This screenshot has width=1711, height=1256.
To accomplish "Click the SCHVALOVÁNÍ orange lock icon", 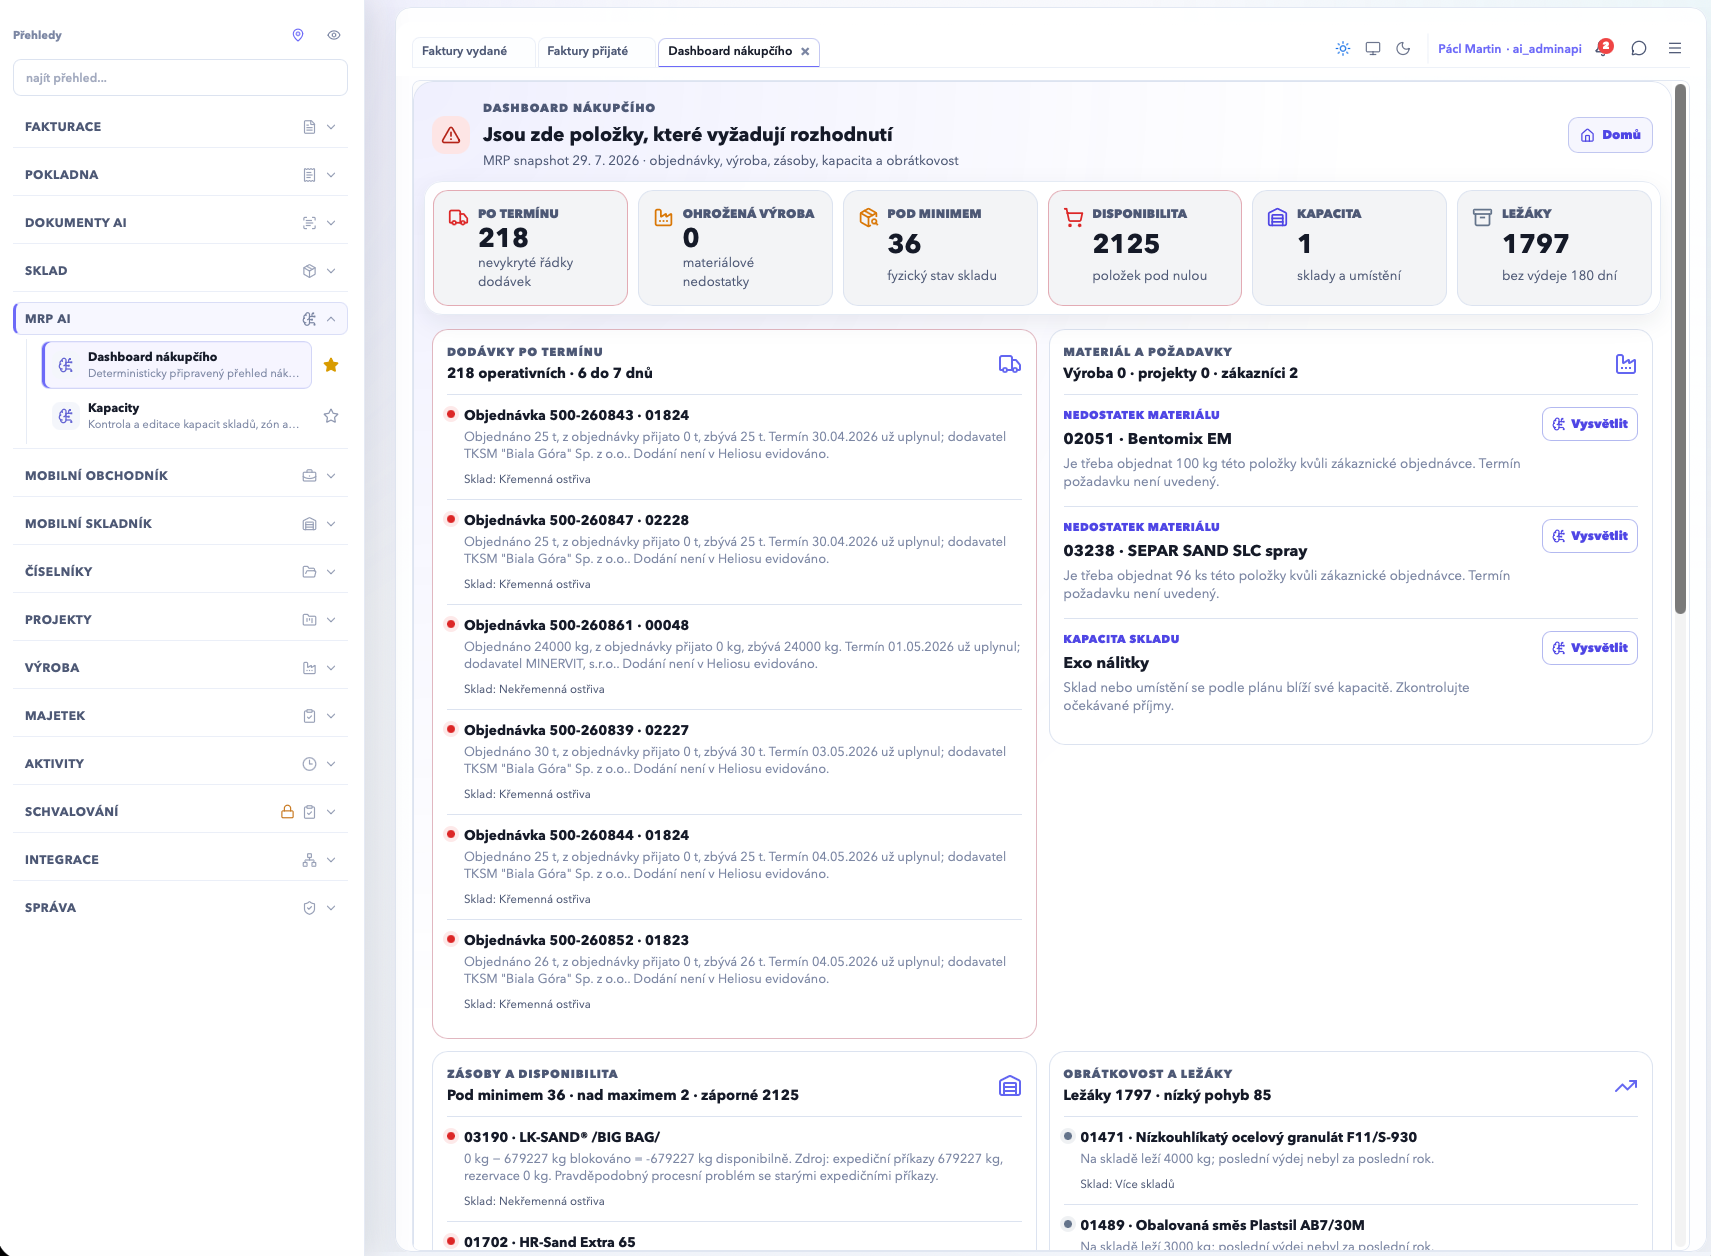I will coord(287,812).
